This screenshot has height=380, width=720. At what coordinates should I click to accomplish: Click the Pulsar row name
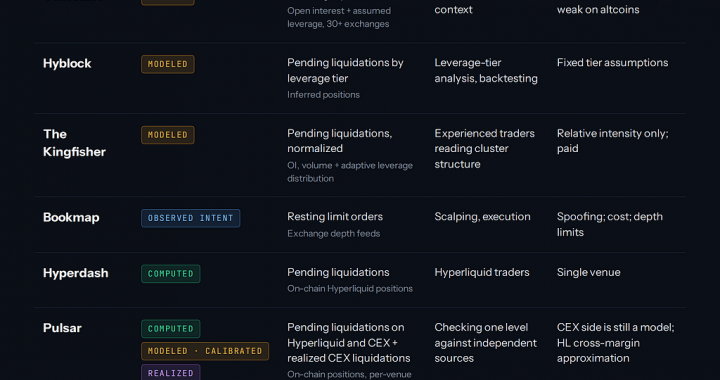click(x=62, y=328)
